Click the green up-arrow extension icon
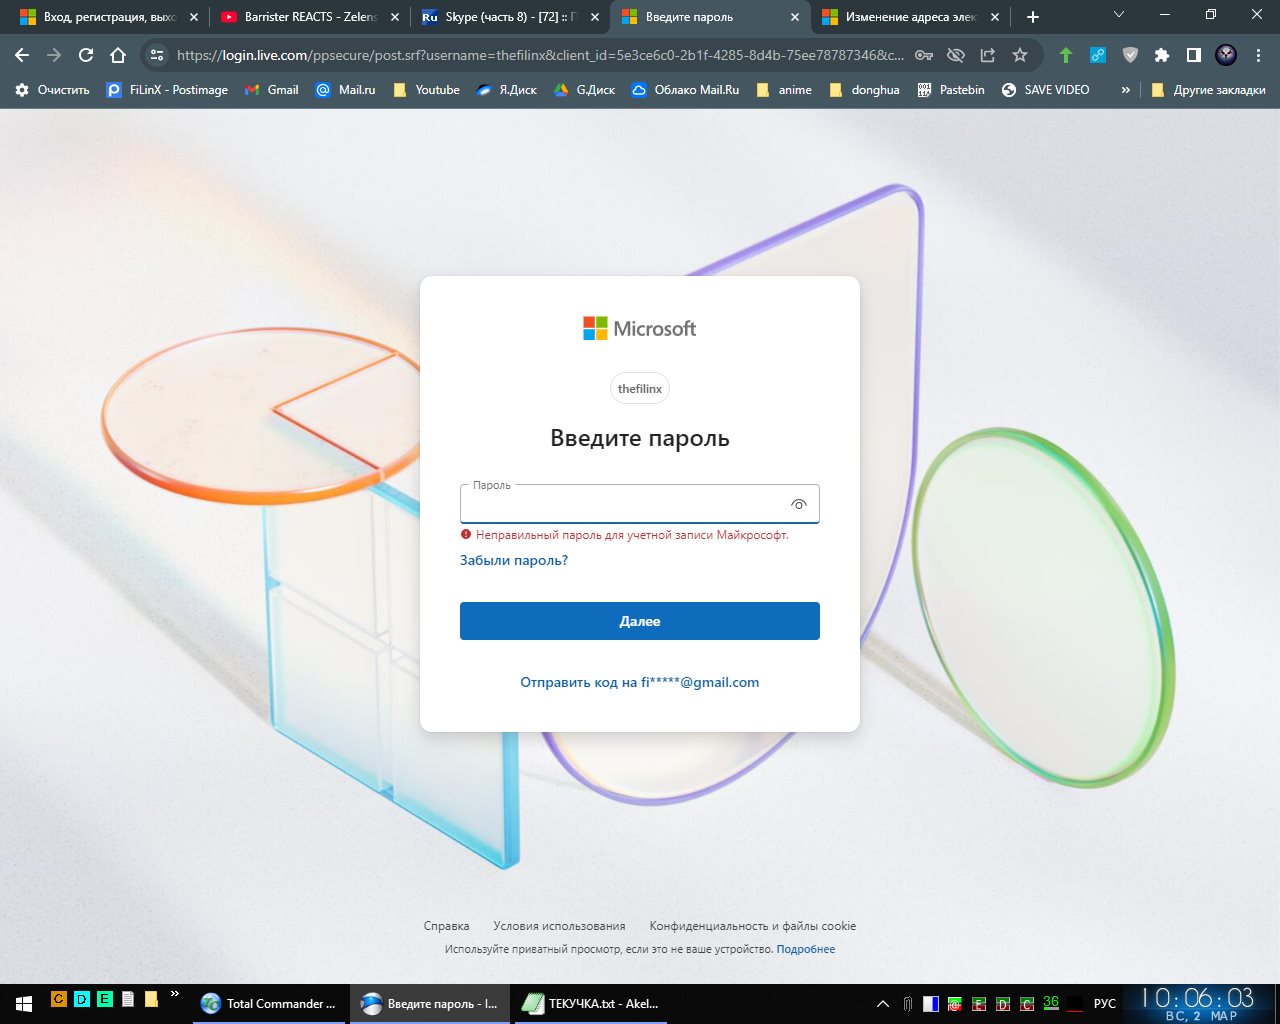Viewport: 1280px width, 1024px height. tap(1066, 55)
